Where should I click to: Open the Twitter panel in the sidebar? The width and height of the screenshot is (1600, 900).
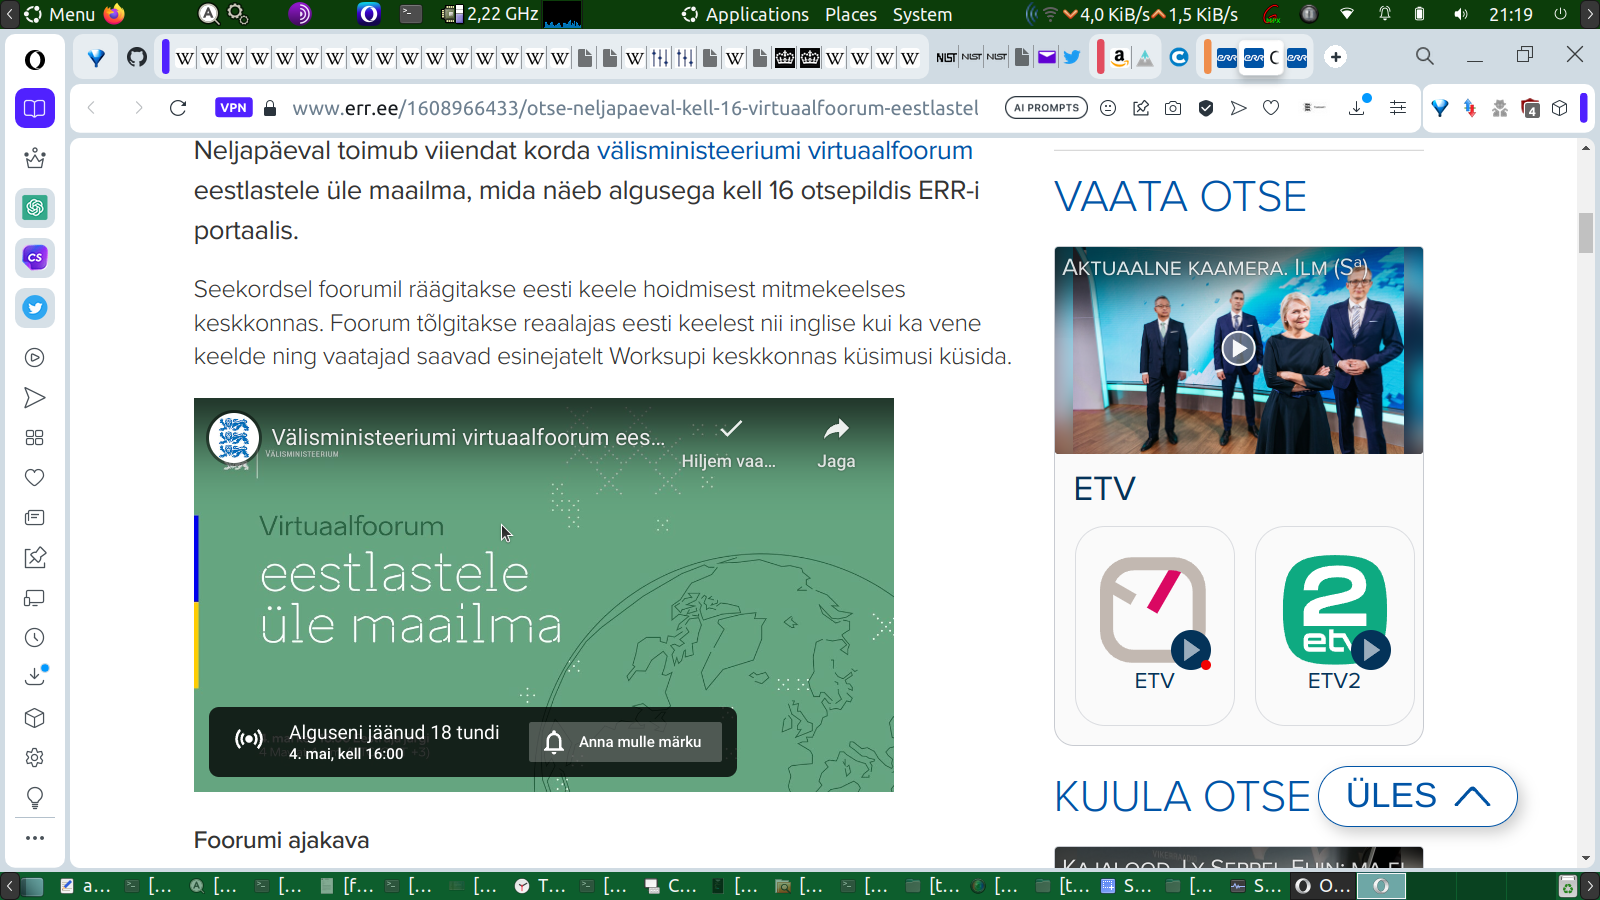(35, 308)
